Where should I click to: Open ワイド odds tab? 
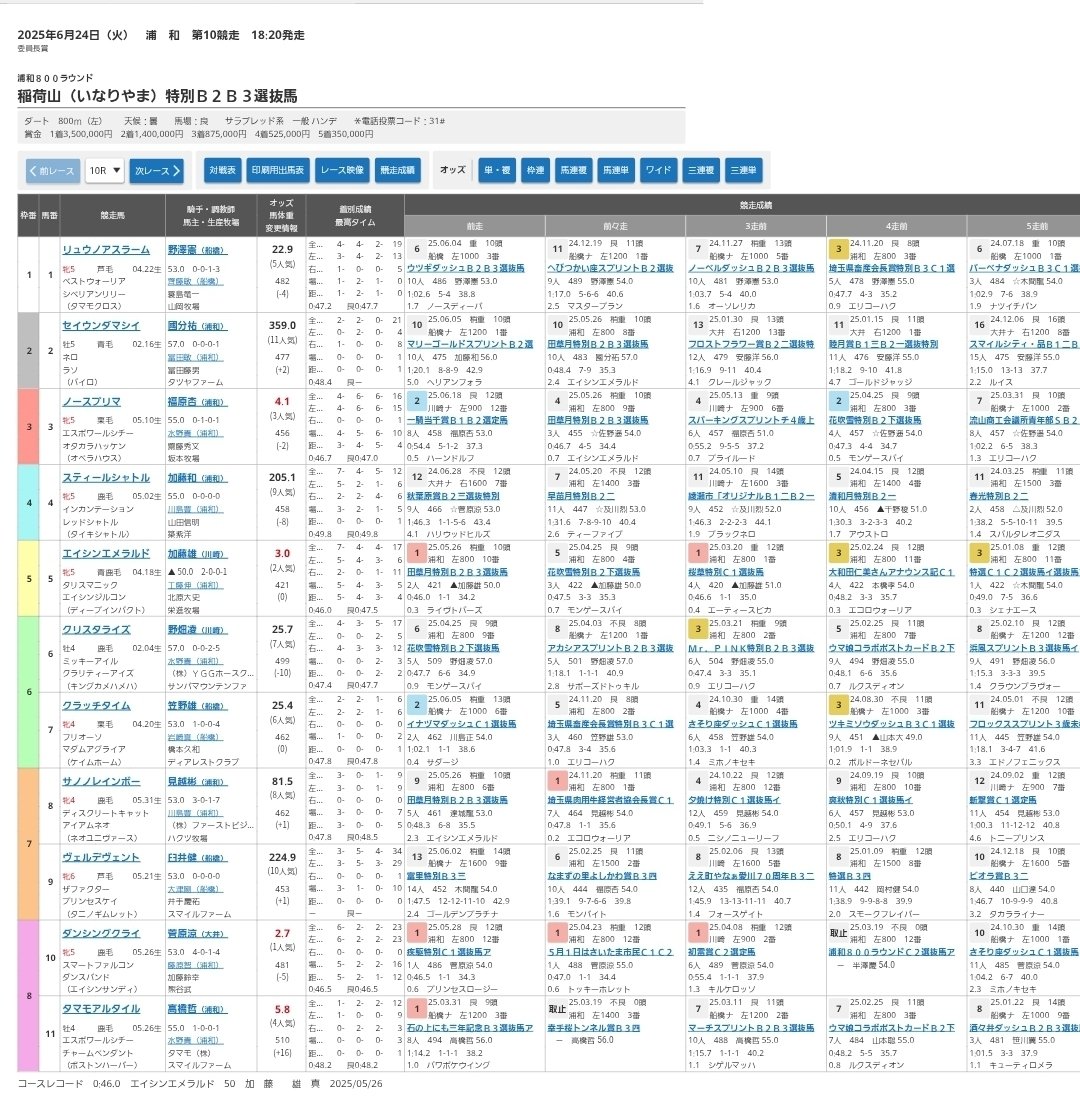pos(658,170)
